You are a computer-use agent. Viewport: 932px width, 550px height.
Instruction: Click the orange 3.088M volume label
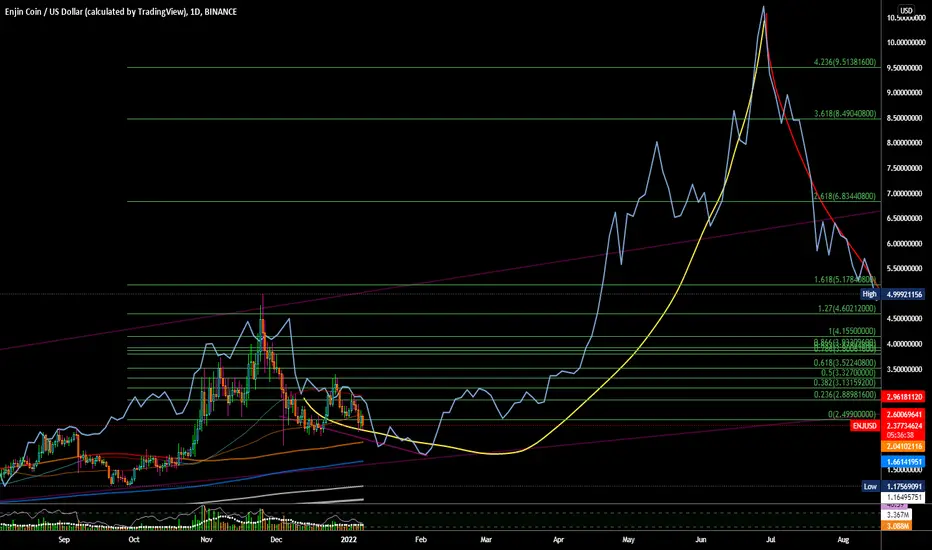898,526
